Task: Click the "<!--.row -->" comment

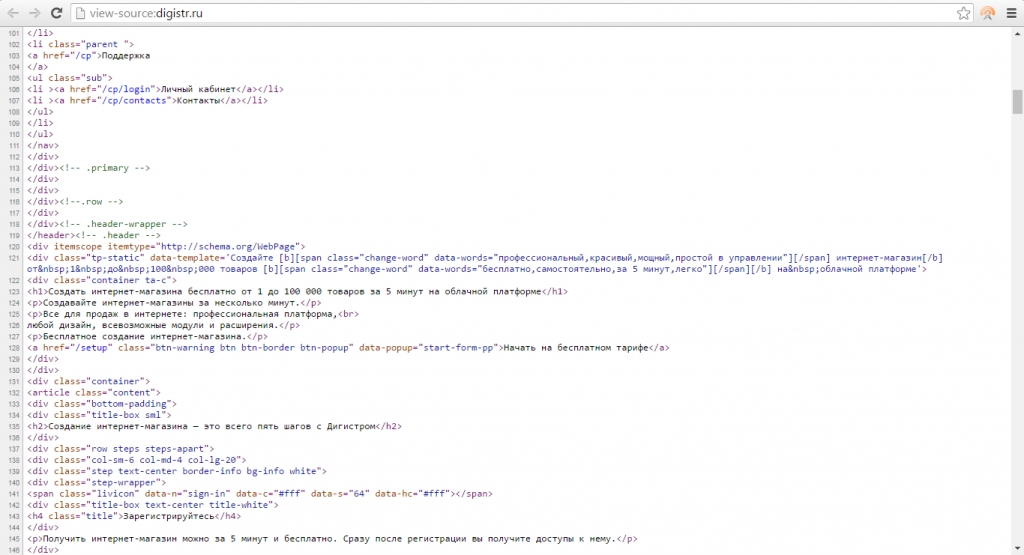Action: [x=91, y=202]
